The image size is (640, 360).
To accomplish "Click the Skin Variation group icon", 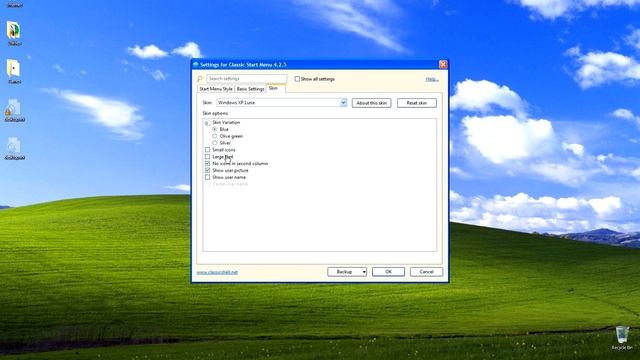I will [207, 122].
